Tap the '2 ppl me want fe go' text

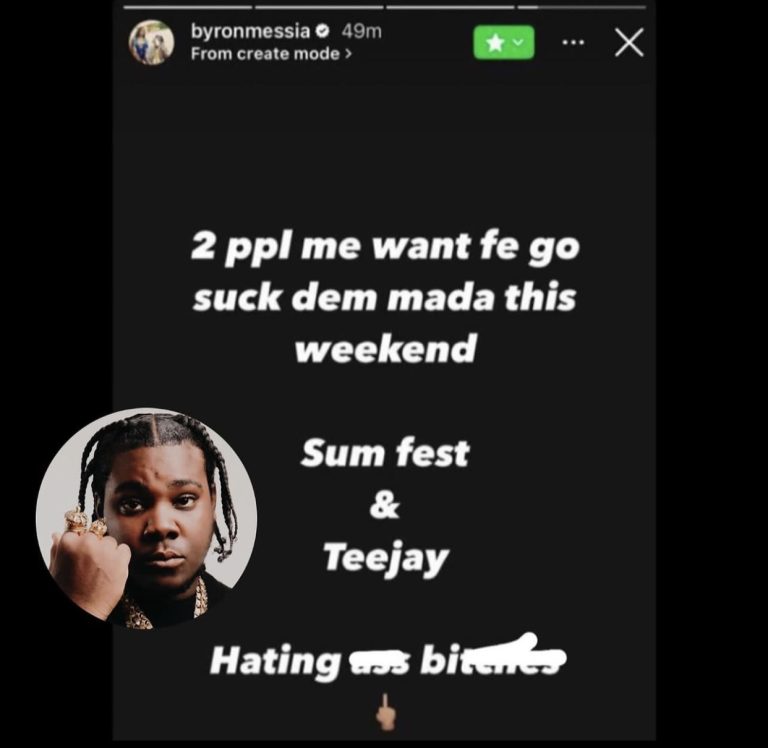coord(385,248)
